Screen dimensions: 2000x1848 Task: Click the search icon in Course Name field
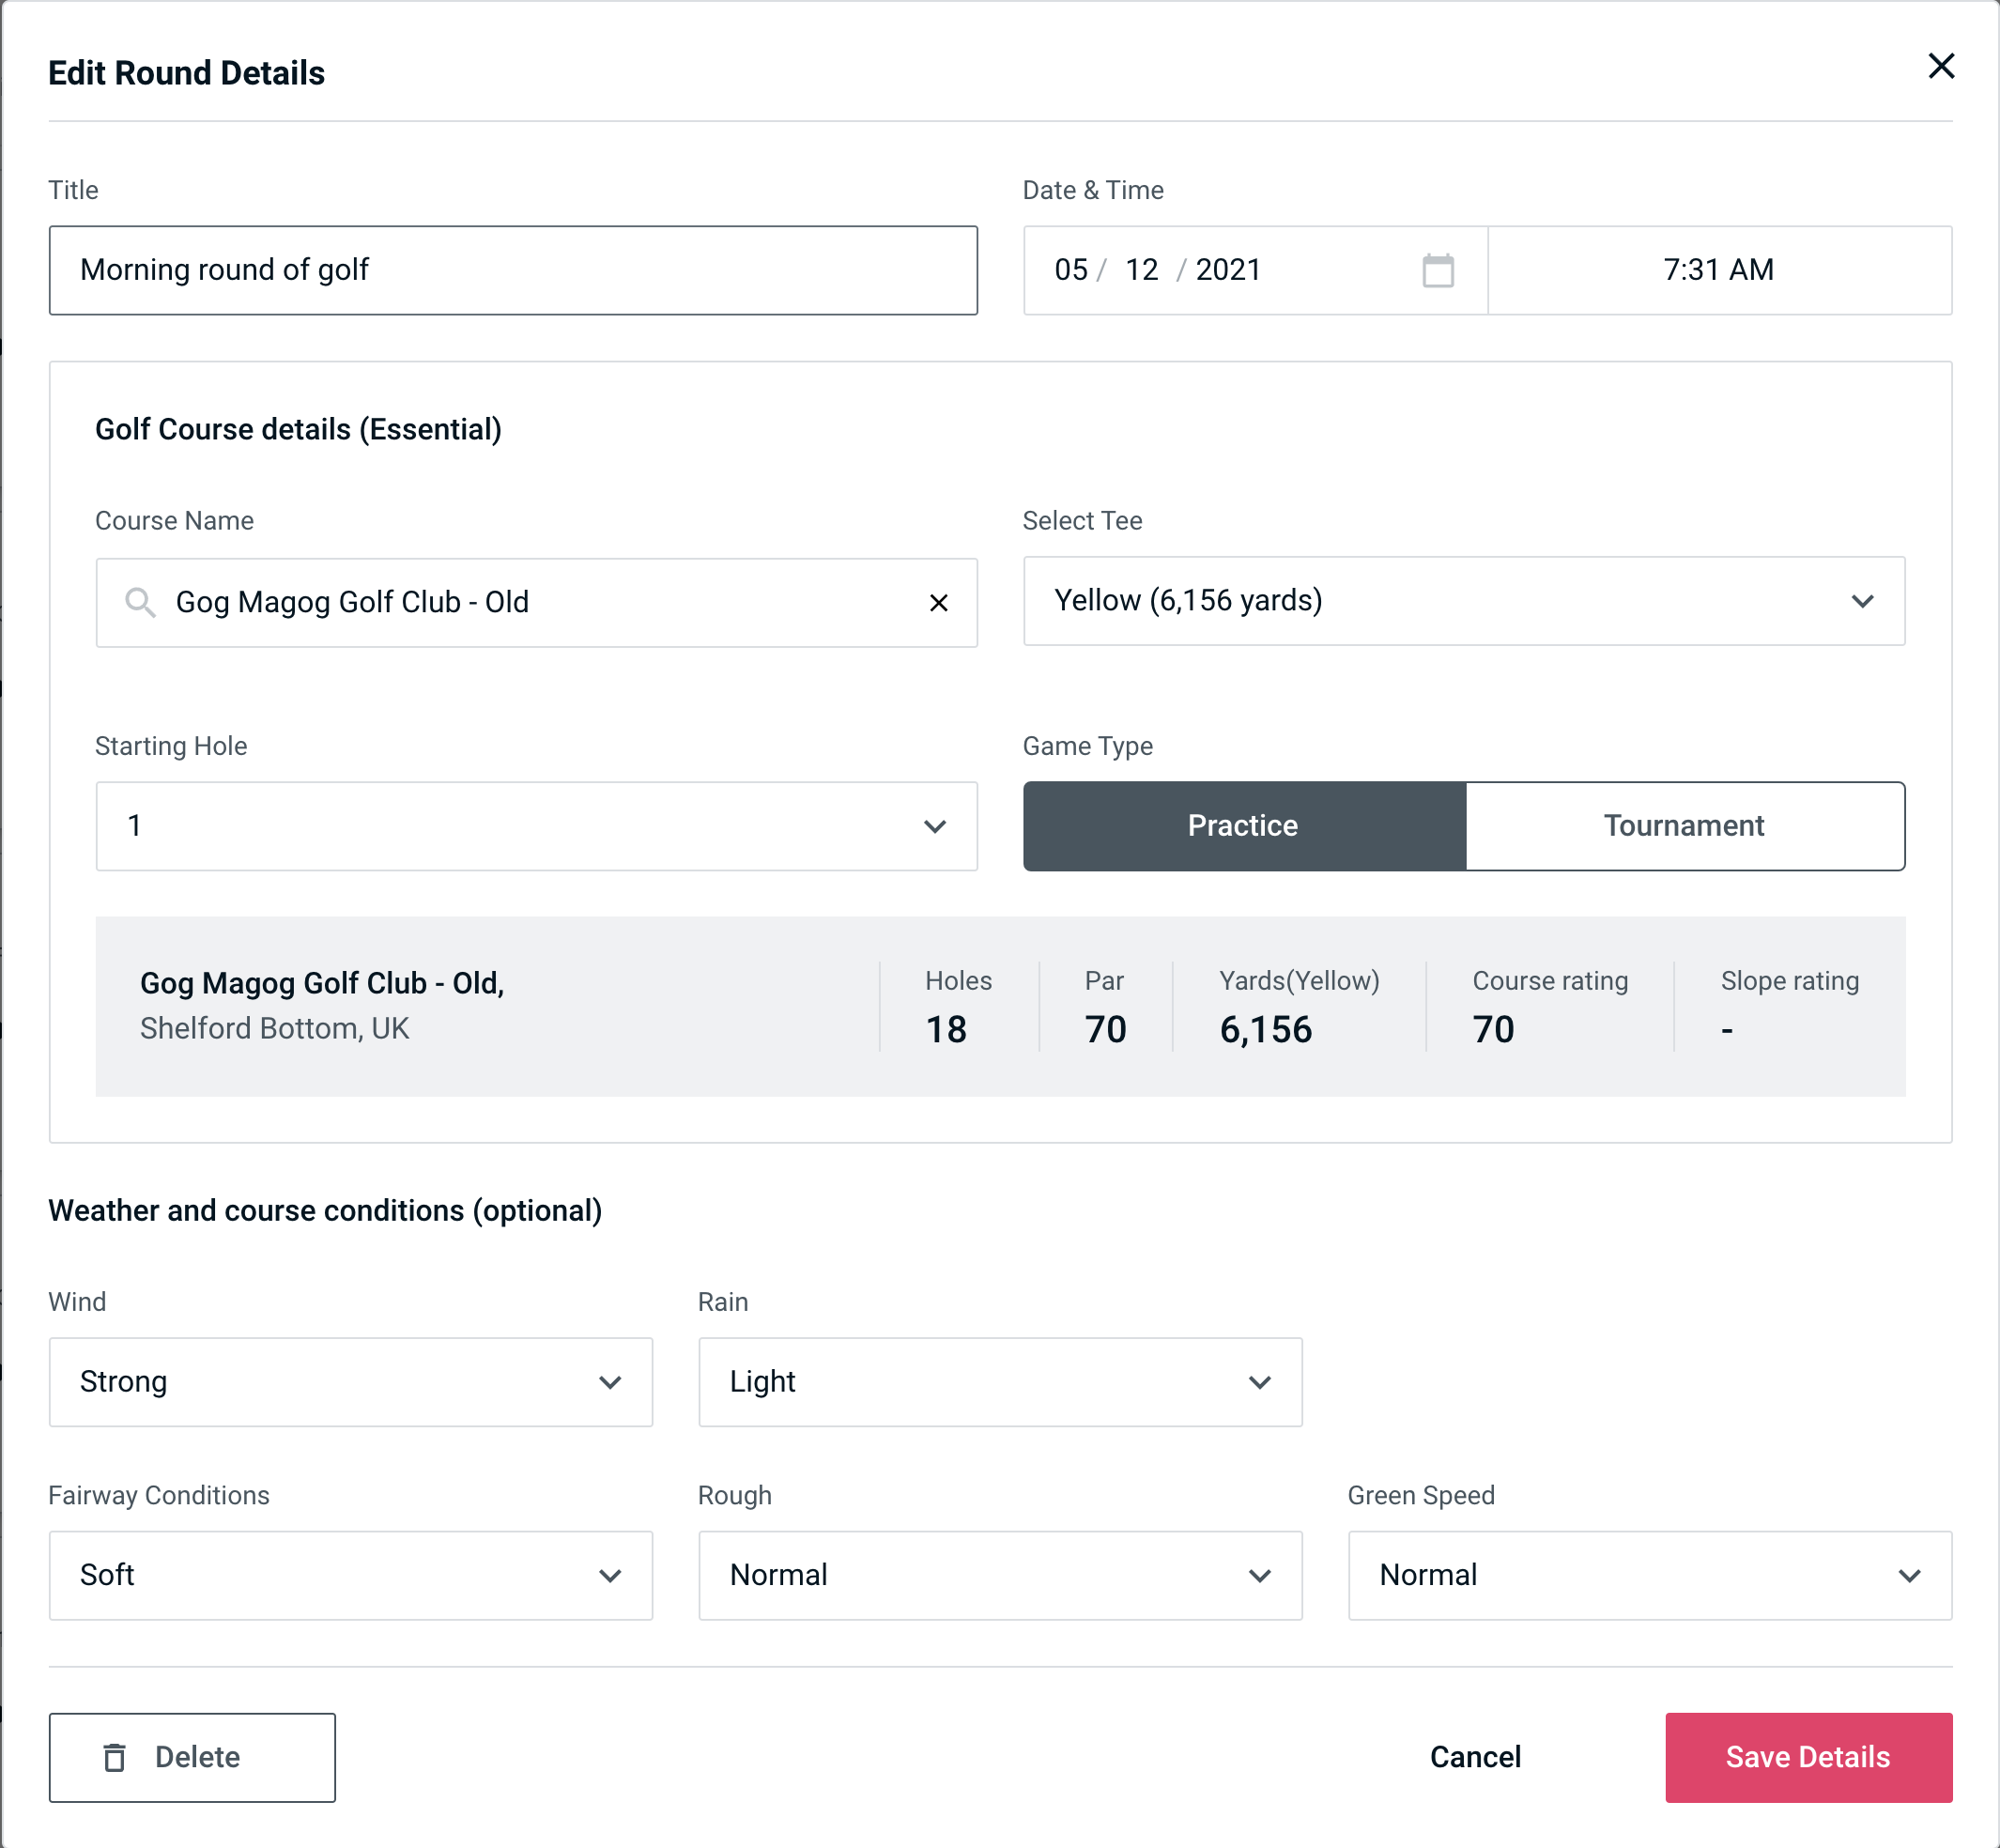coord(138,601)
